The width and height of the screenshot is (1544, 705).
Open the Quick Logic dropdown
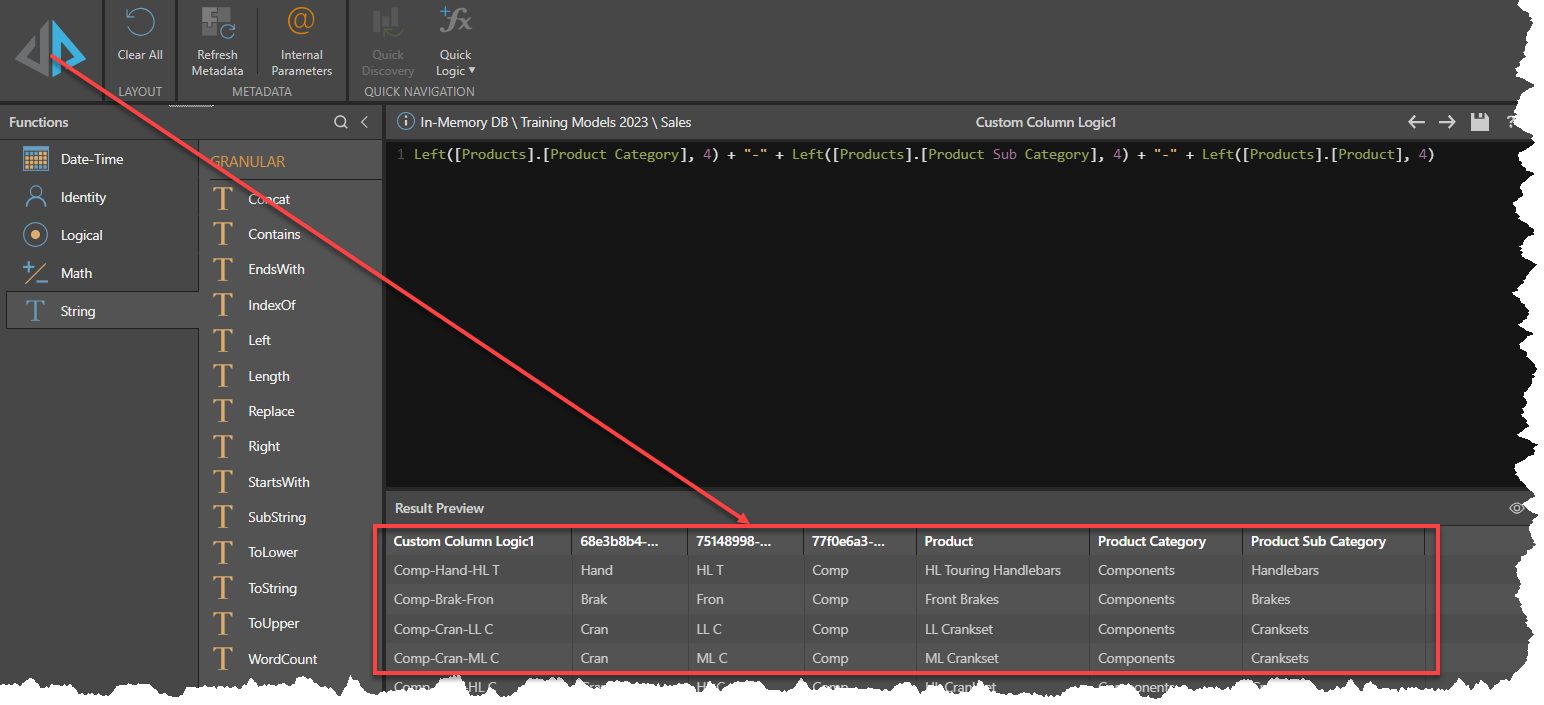455,43
